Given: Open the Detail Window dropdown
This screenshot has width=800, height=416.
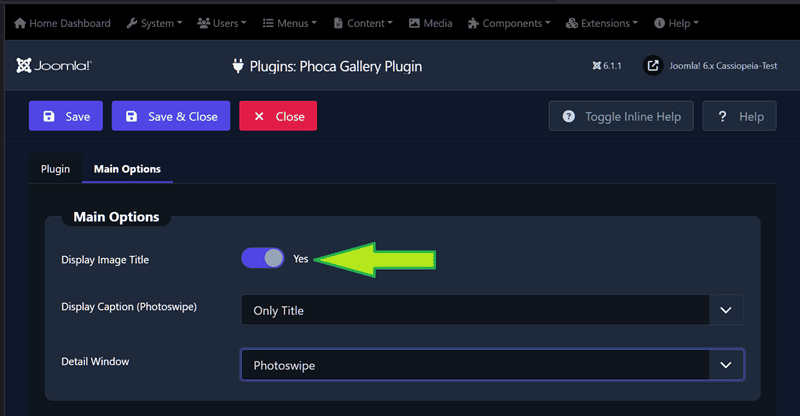Looking at the screenshot, I should coord(492,365).
